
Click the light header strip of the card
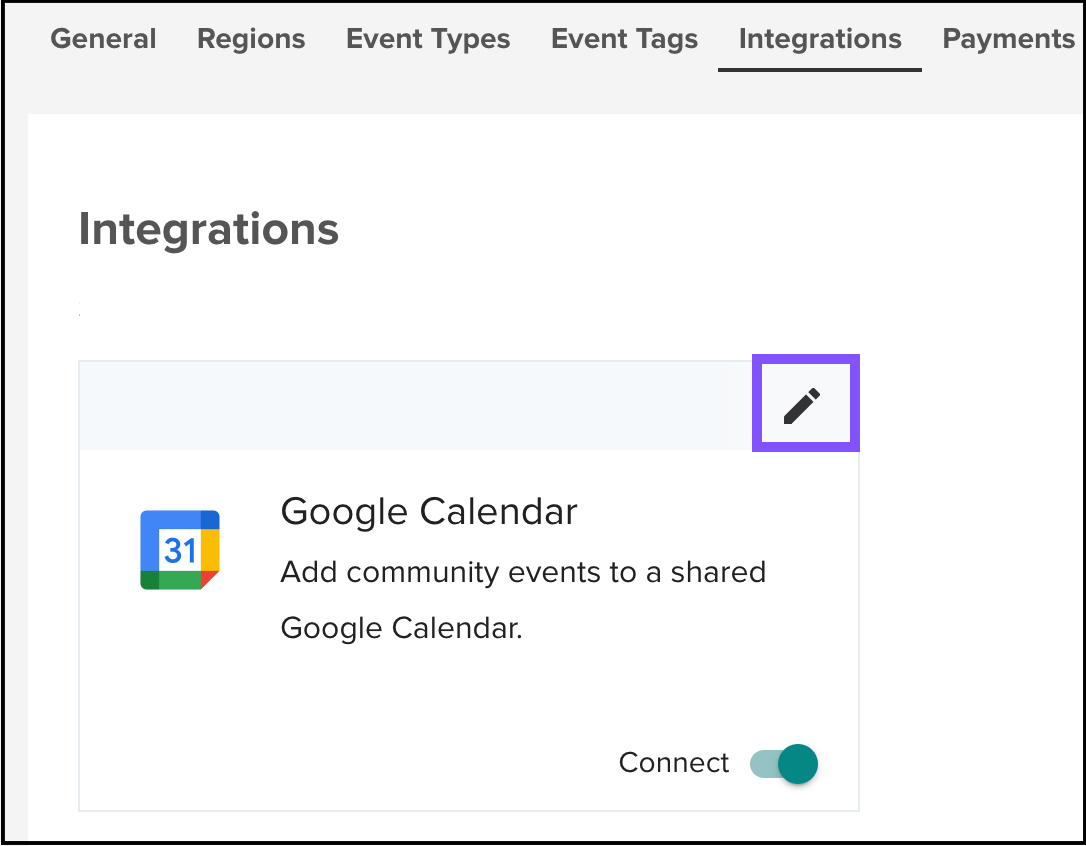[400, 406]
